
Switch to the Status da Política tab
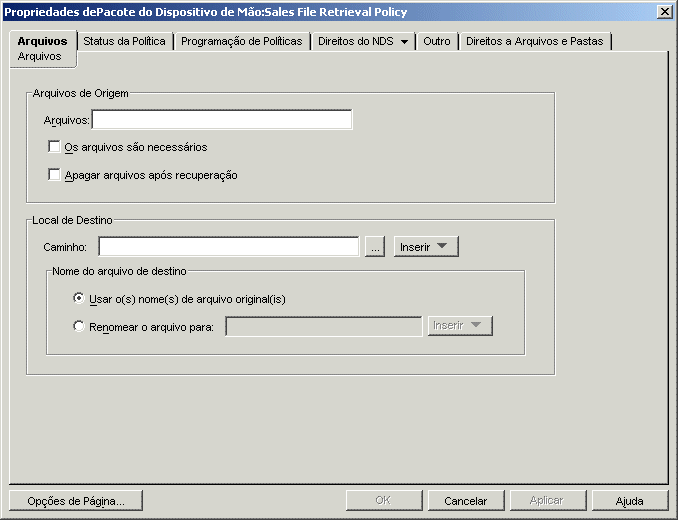click(x=125, y=41)
